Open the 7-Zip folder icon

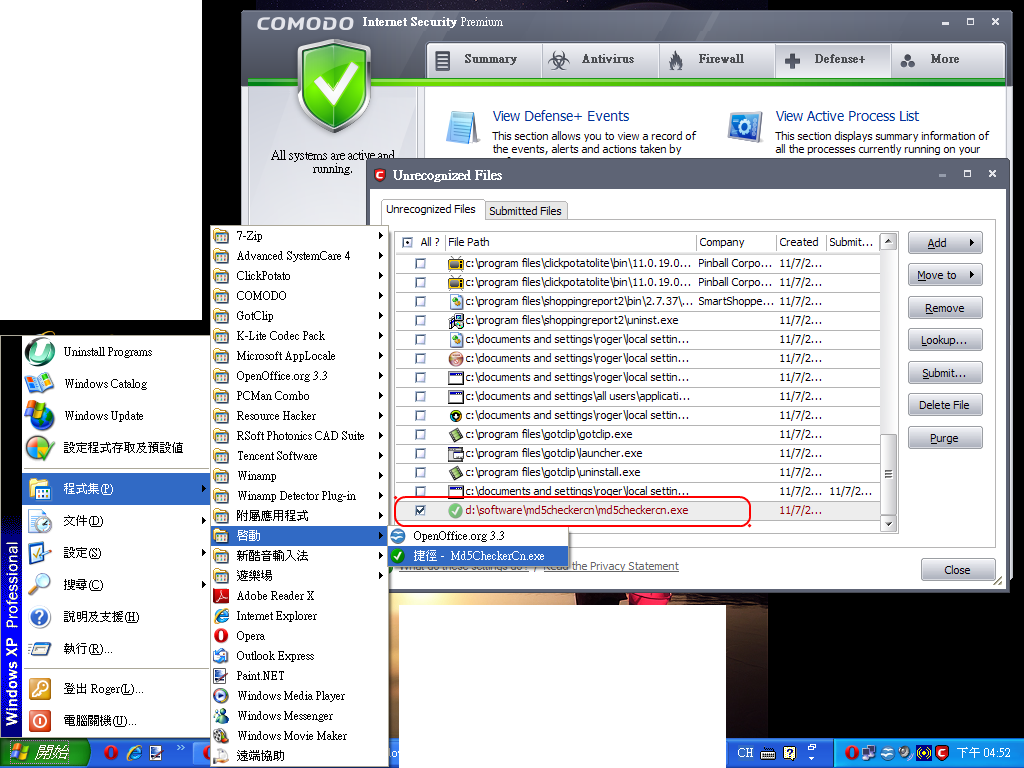tap(221, 236)
